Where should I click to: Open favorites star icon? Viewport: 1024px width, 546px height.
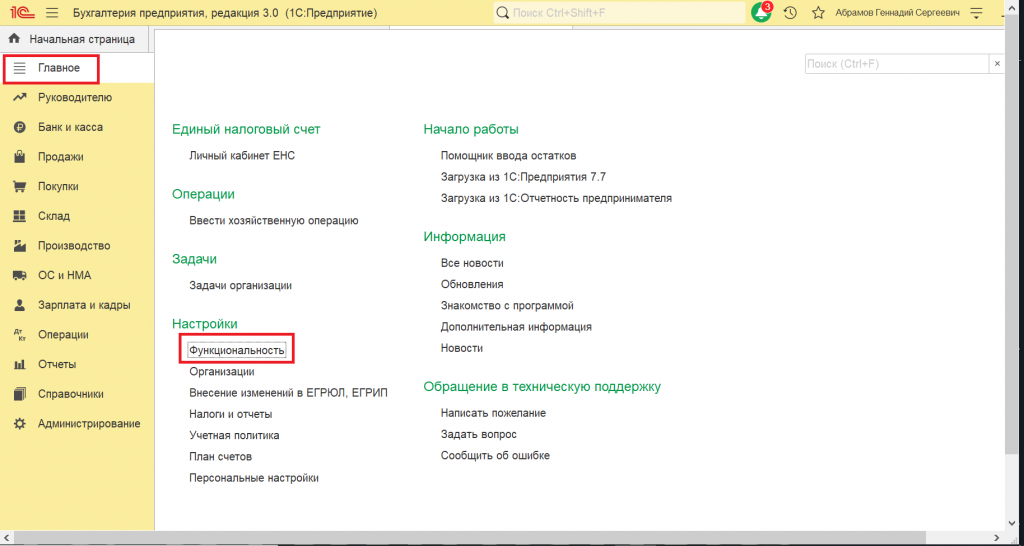coord(818,12)
